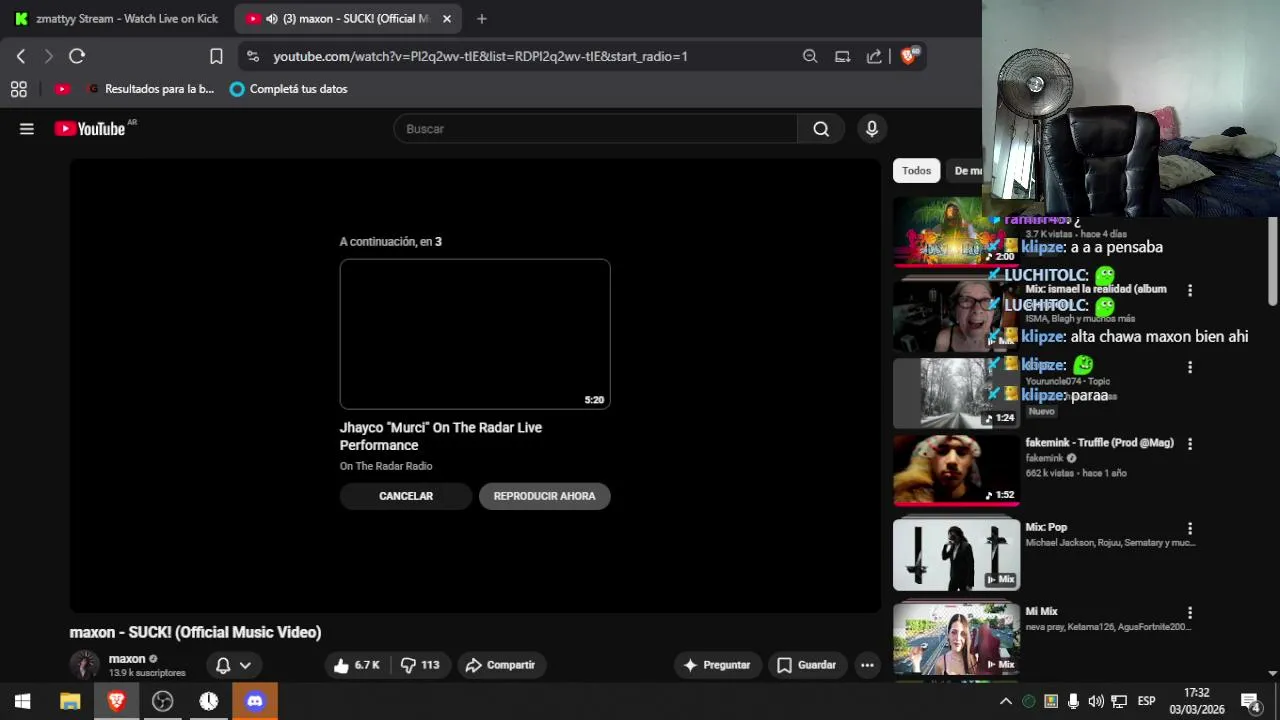
Task: Open 'Resultados para la b...' bookmark
Action: pyautogui.click(x=150, y=89)
